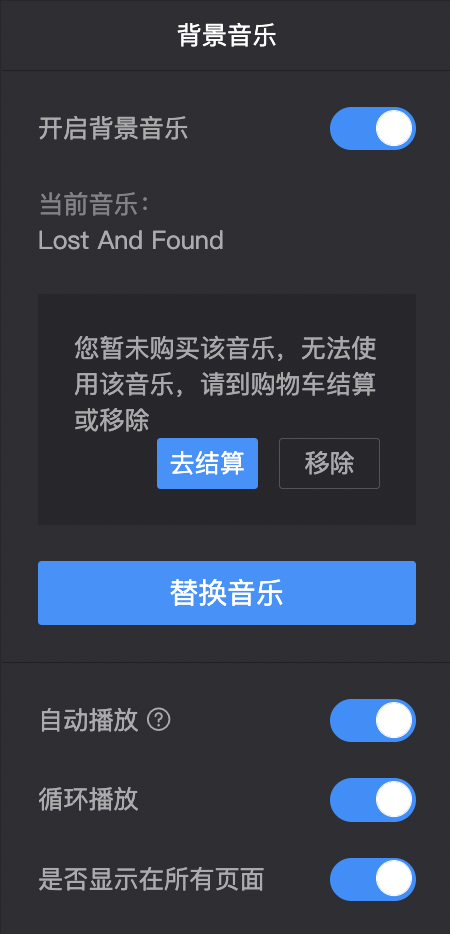450x934 pixels.
Task: Remove the unpurchased music via 移除
Action: point(329,463)
